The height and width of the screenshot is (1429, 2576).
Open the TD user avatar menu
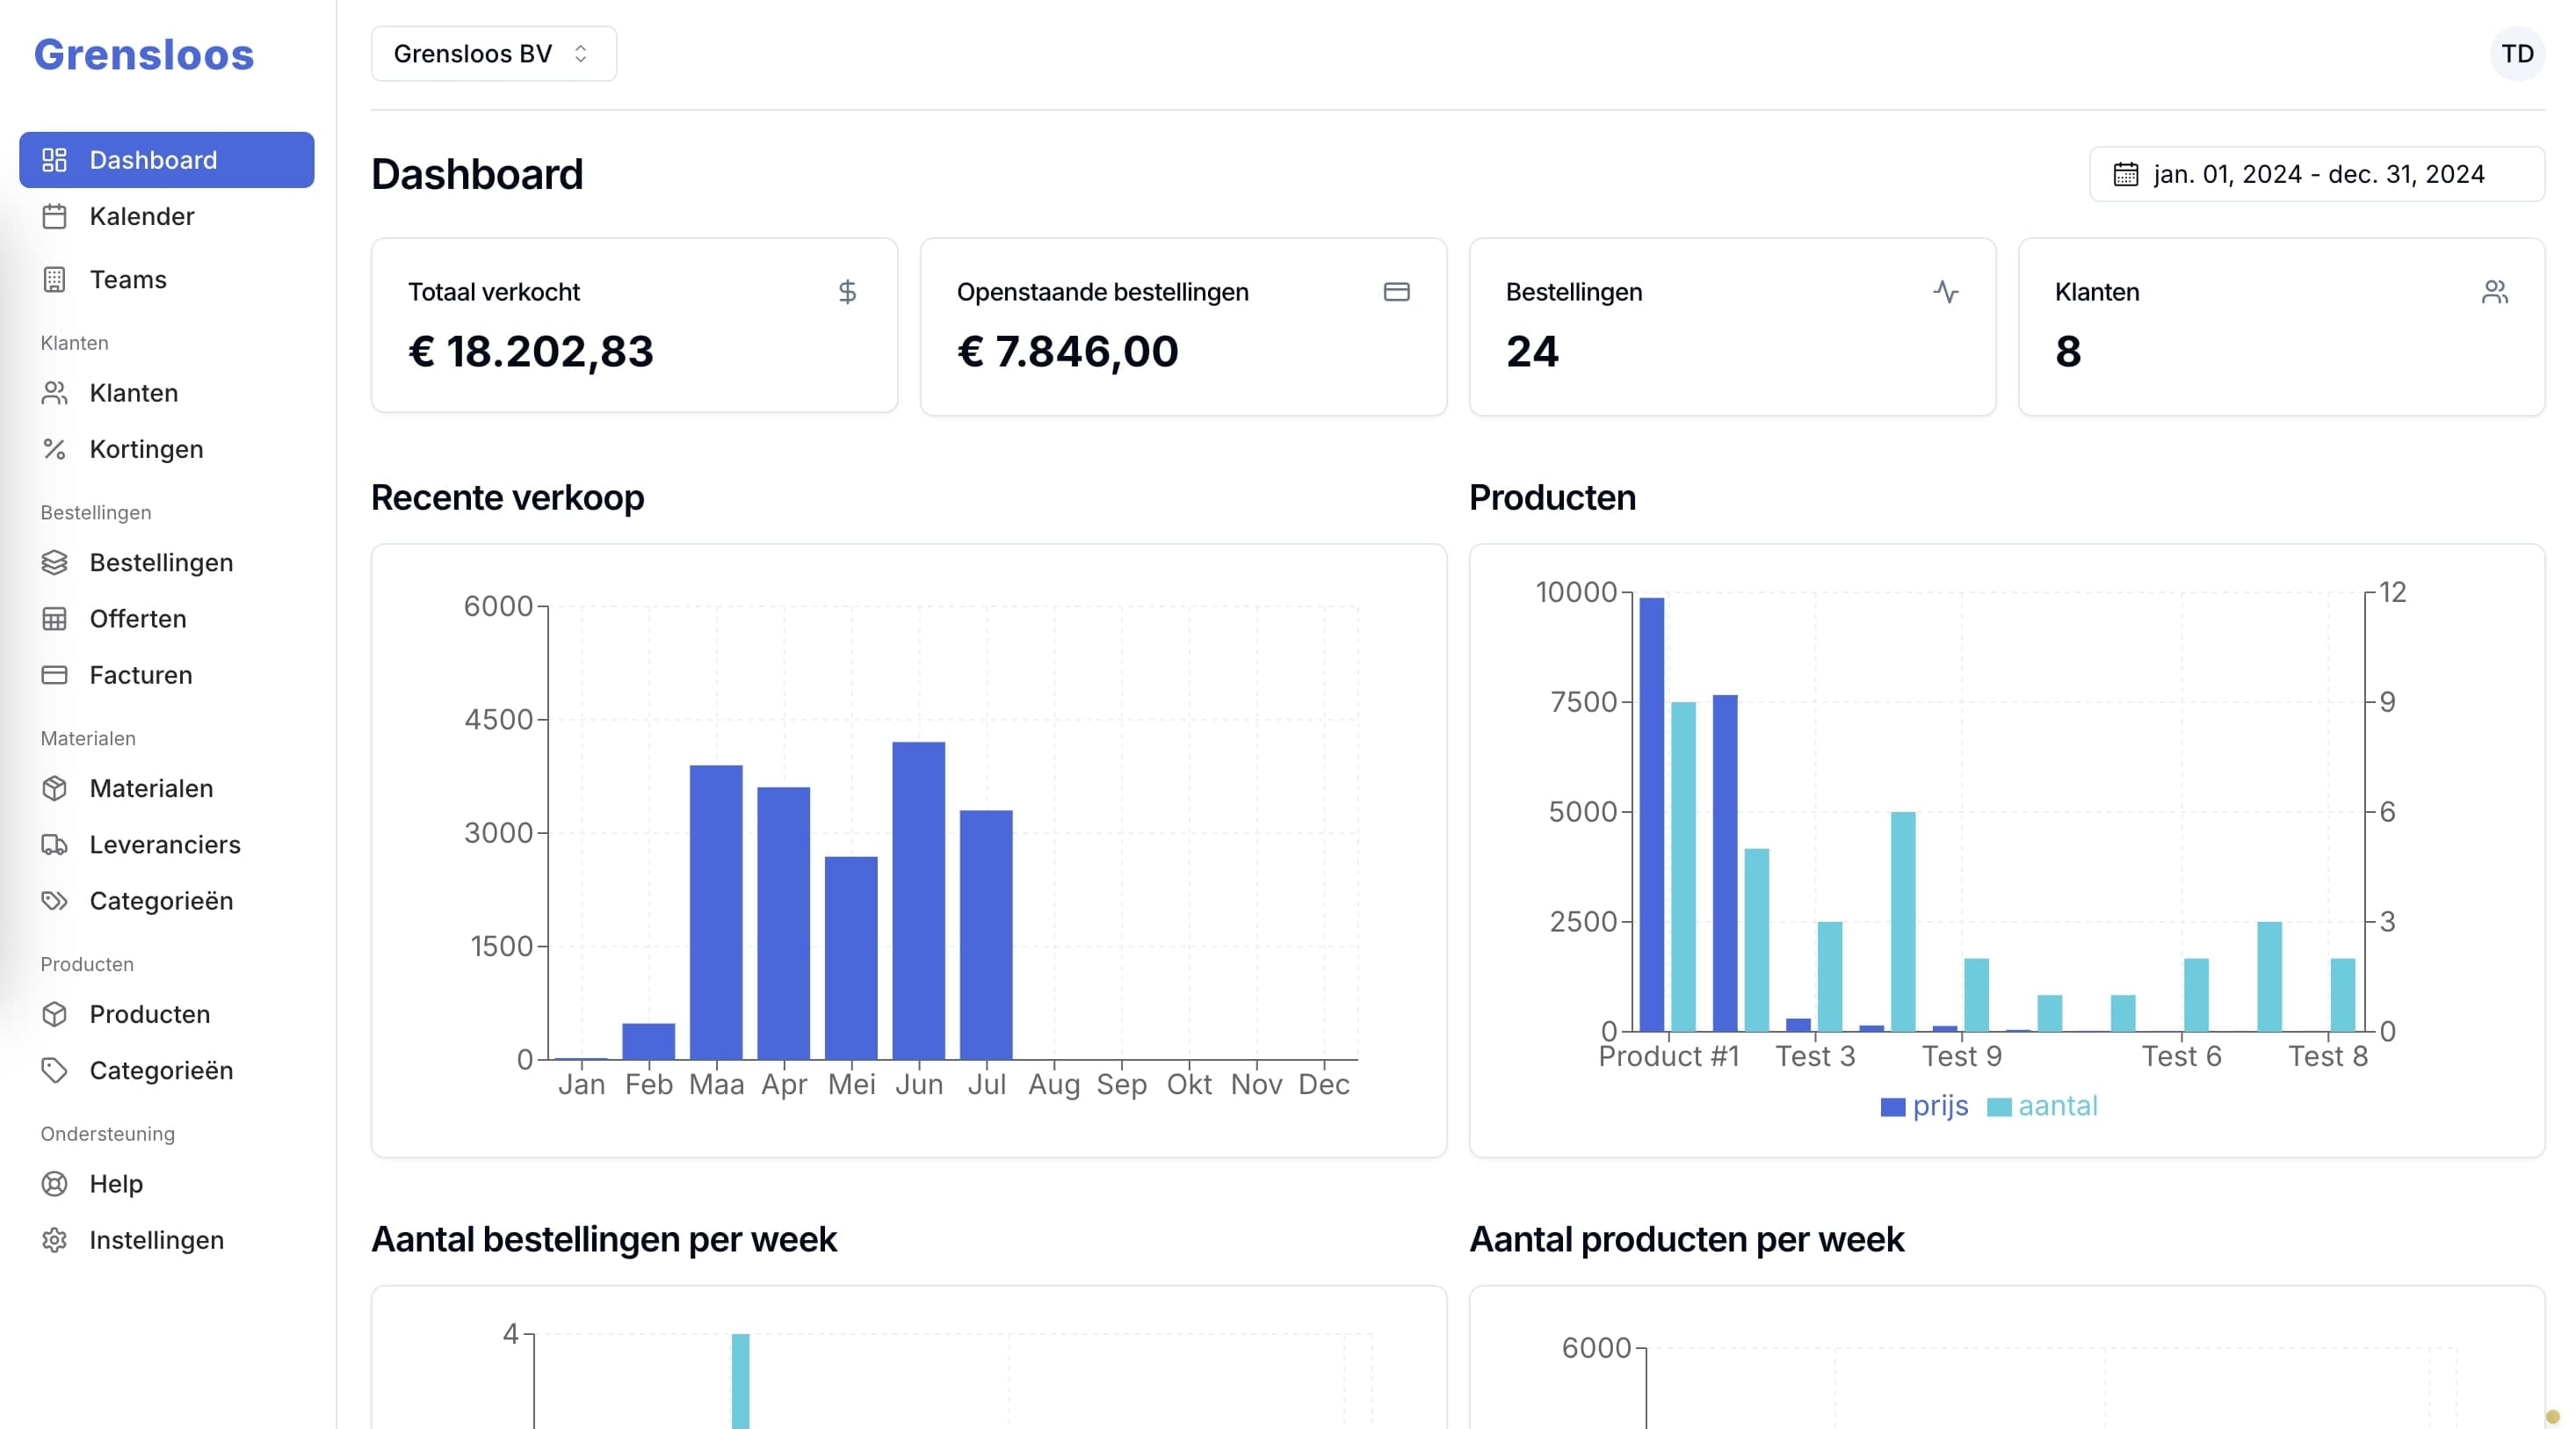point(2516,54)
